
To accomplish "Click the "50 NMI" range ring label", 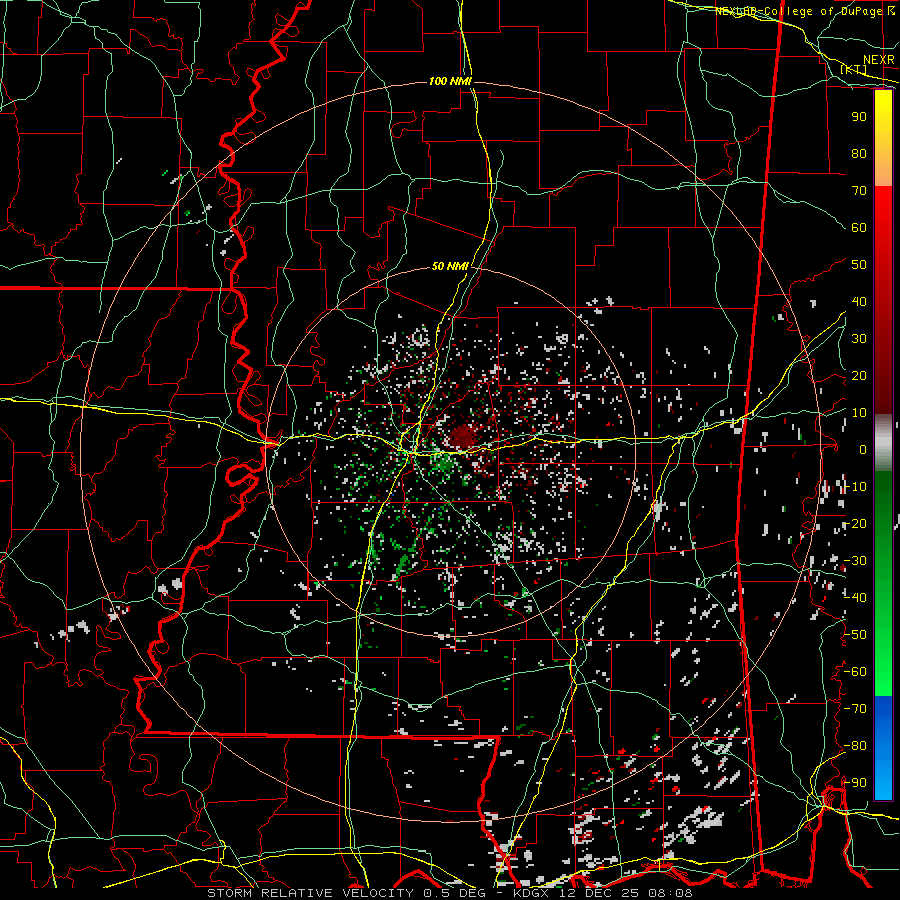I will click(450, 266).
